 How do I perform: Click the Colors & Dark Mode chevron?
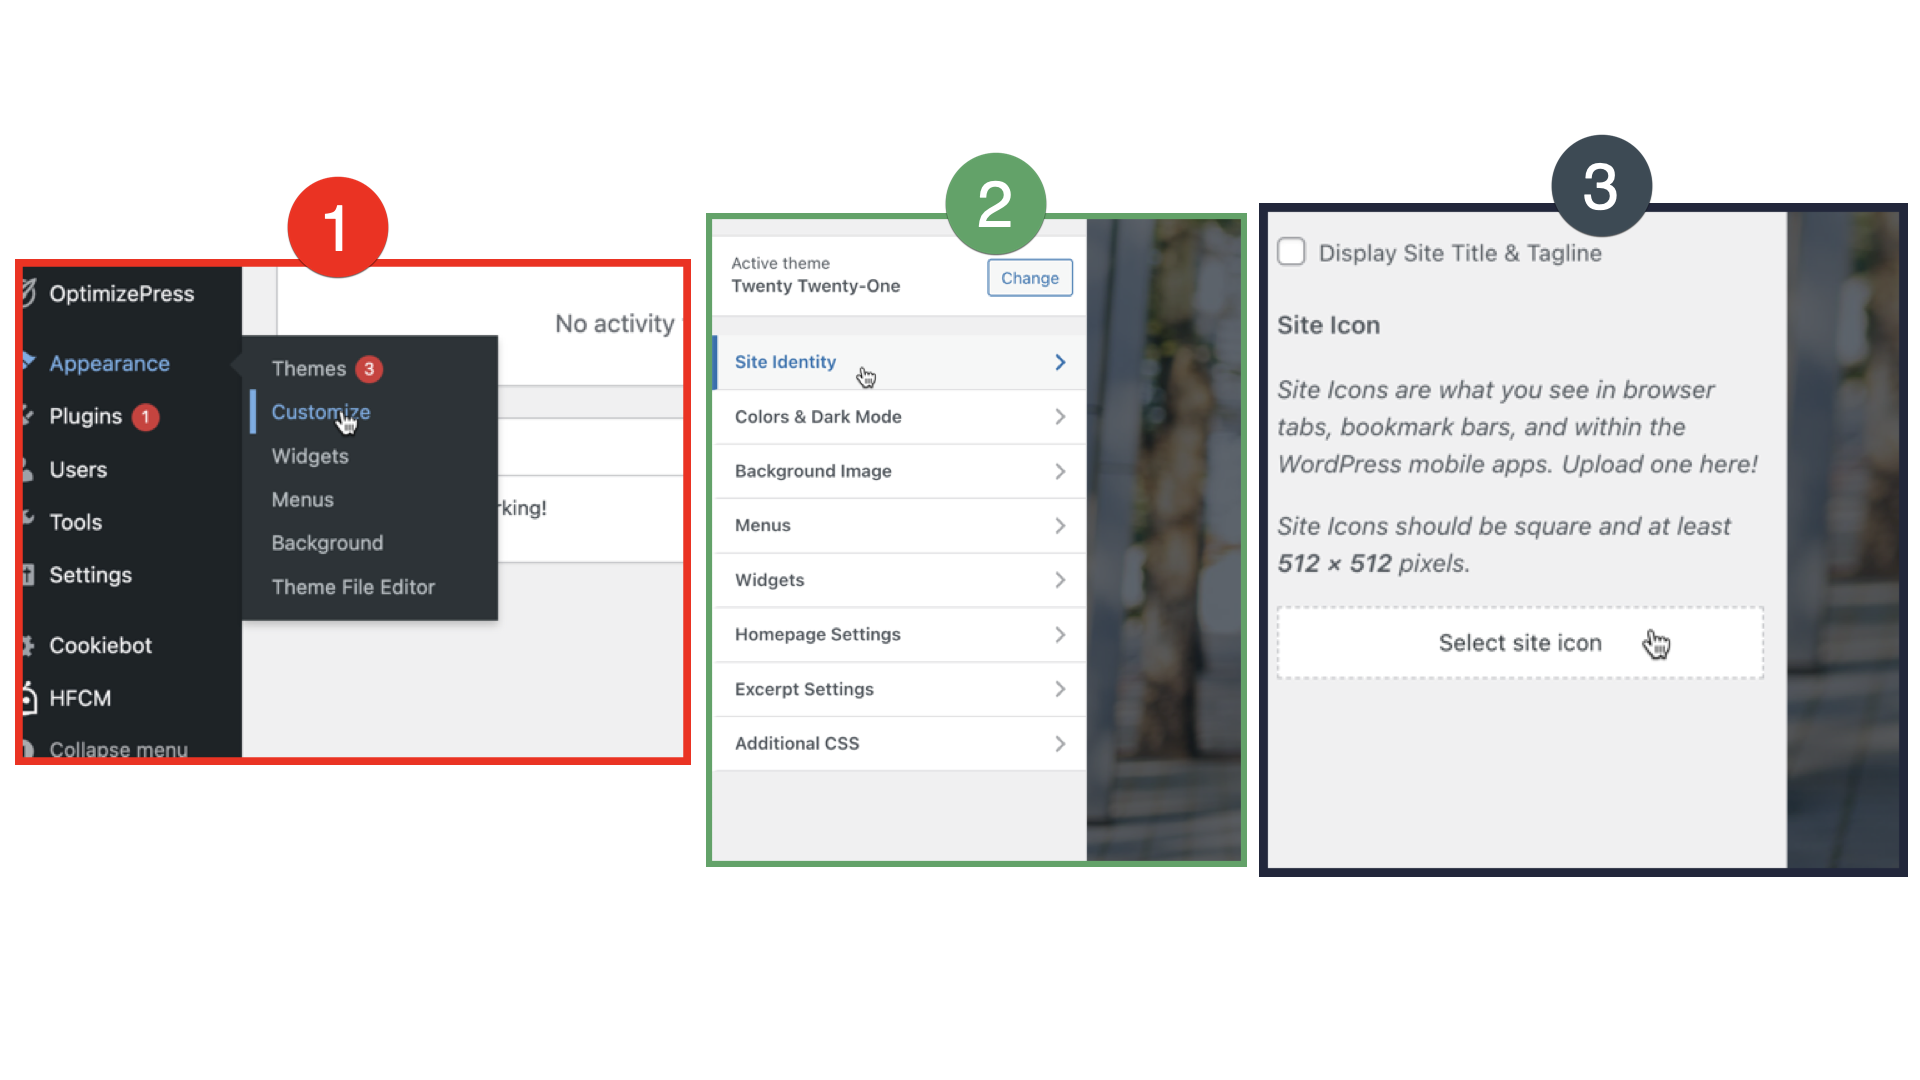pos(1060,417)
